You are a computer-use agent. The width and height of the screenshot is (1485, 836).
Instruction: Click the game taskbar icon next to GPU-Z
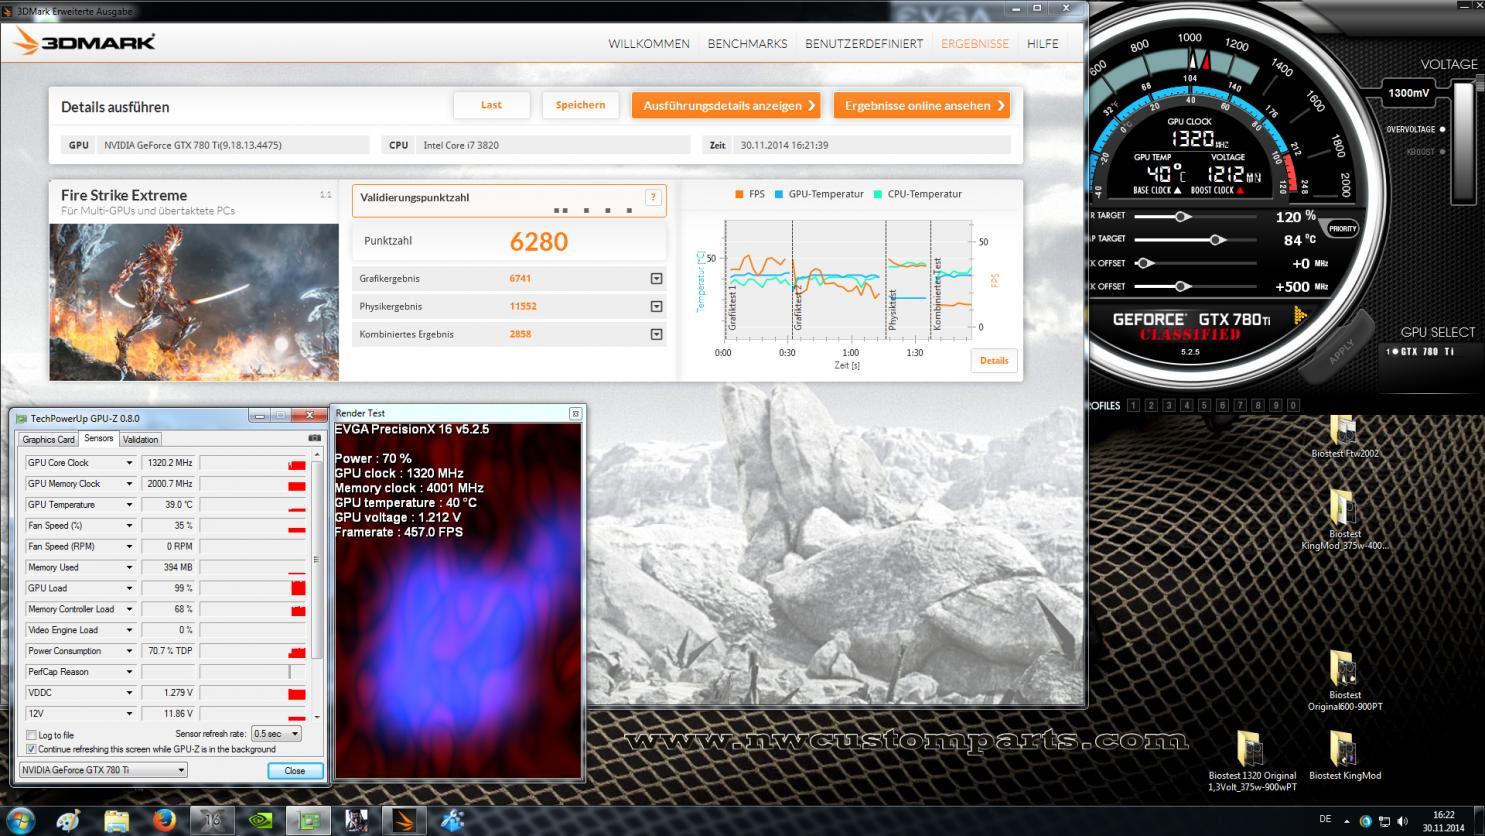point(357,821)
